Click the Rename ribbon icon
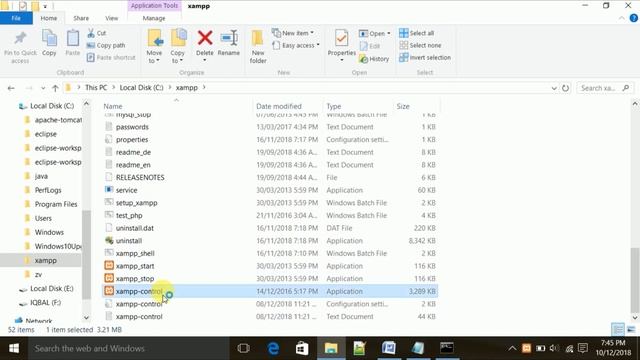This screenshot has height=360, width=640. pyautogui.click(x=229, y=43)
